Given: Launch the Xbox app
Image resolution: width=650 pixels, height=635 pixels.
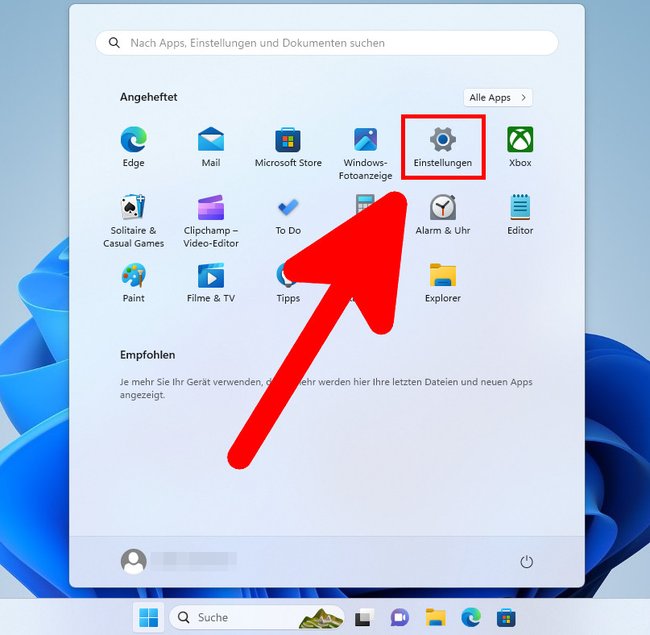Looking at the screenshot, I should (520, 147).
